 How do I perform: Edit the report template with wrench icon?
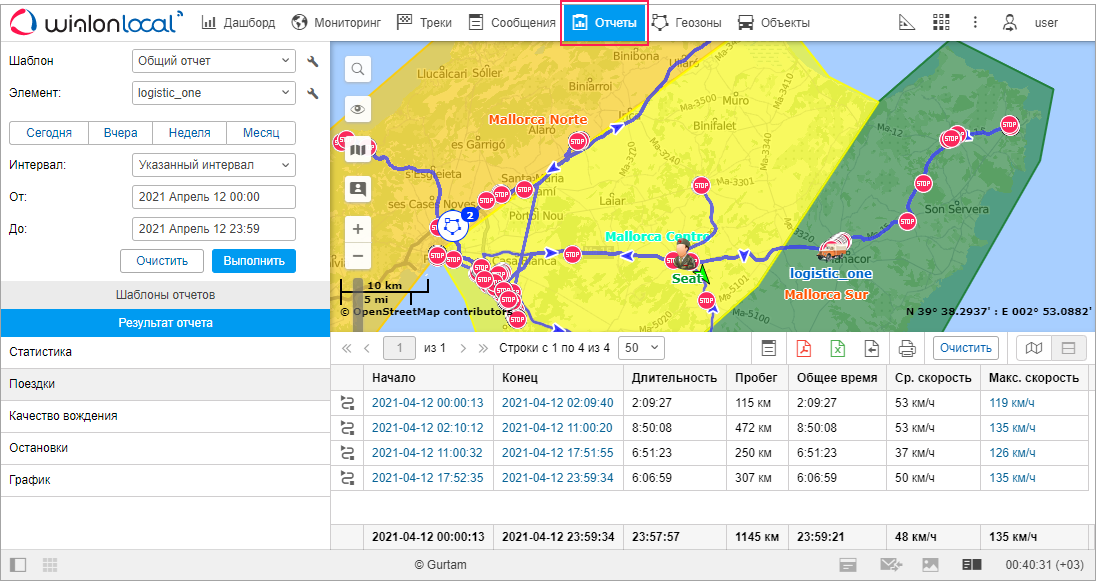coord(313,62)
